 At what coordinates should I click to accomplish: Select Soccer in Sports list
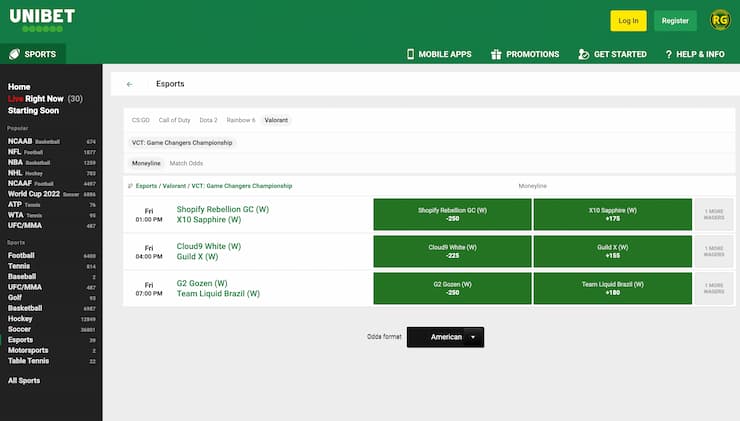pos(51,329)
